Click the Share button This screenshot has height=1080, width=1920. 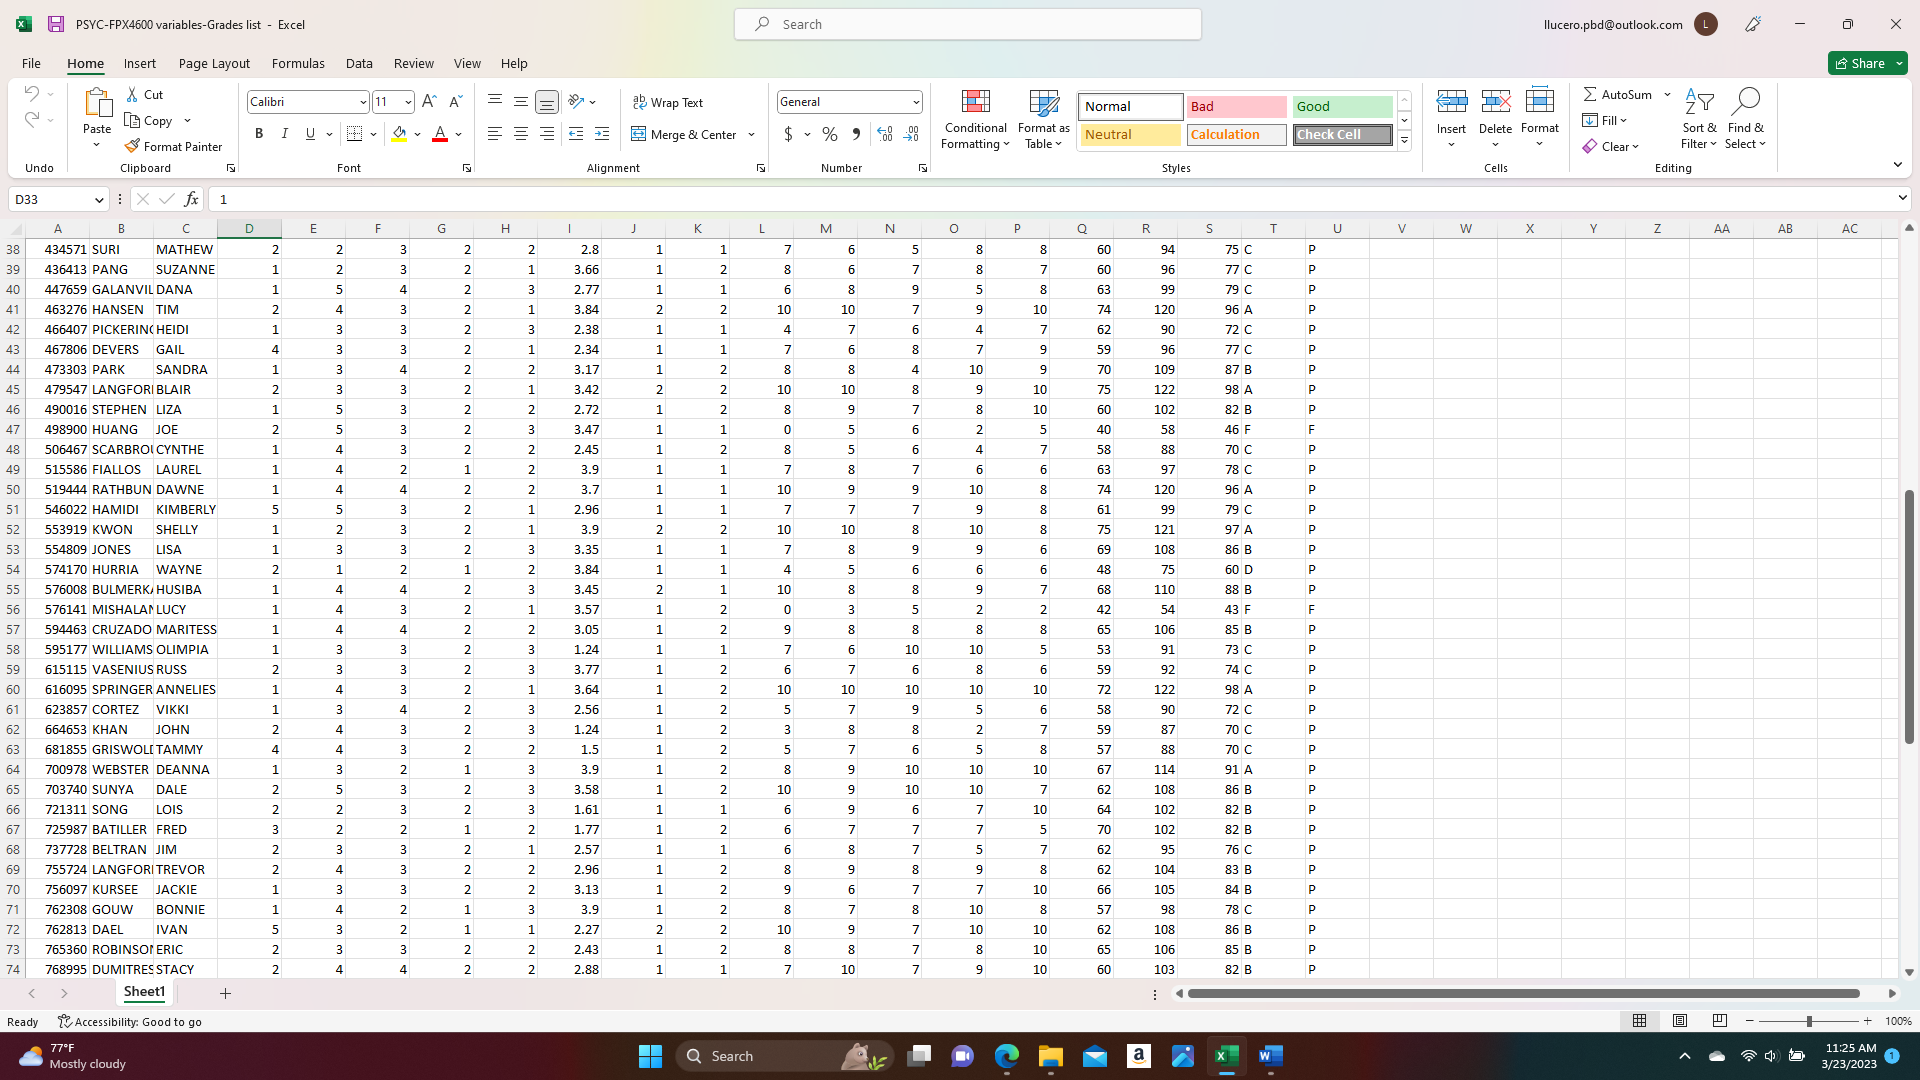[x=1866, y=63]
